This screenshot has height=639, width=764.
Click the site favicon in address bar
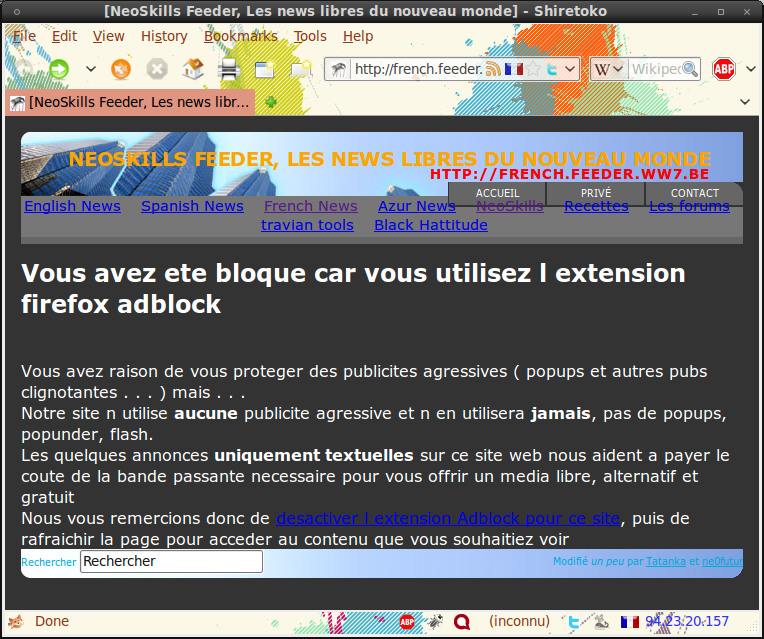(x=339, y=69)
